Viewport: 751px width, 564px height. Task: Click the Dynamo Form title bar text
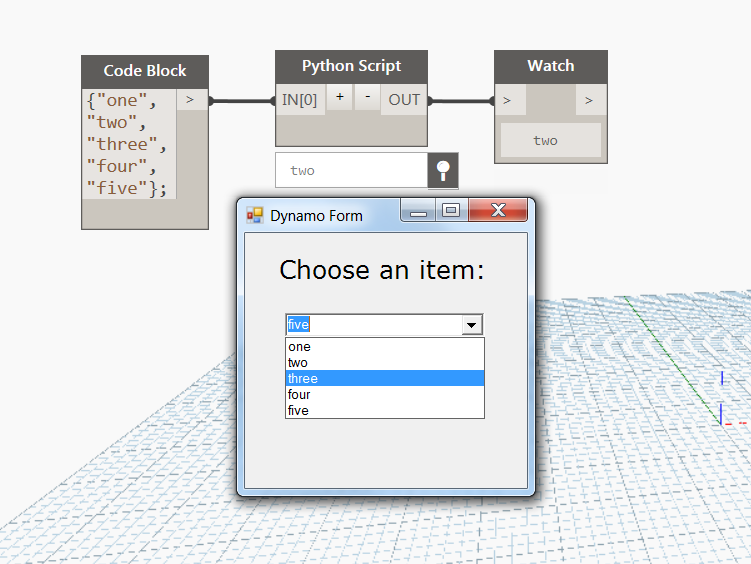click(316, 216)
